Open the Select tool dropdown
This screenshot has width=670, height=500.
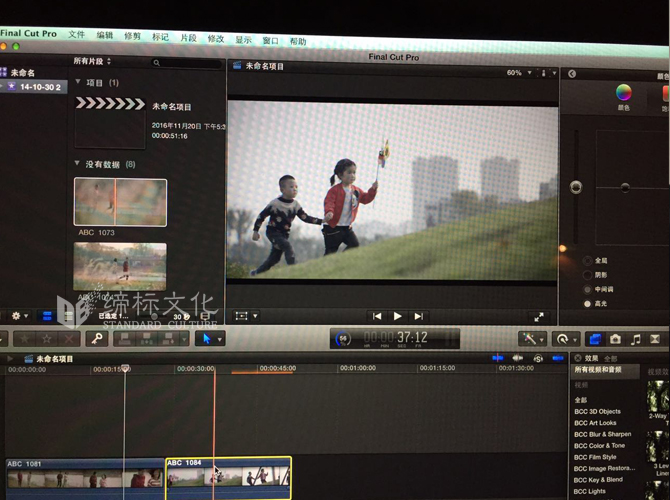[x=220, y=340]
